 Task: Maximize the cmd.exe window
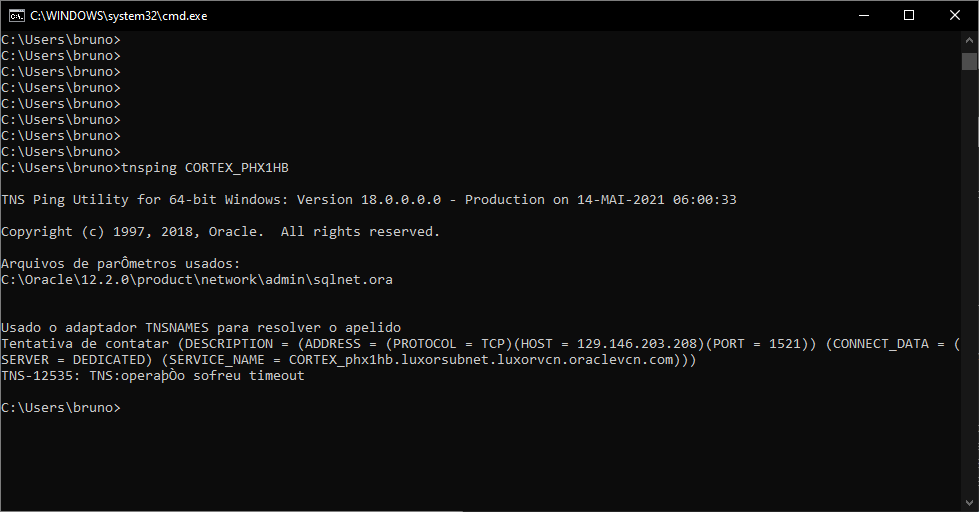click(909, 16)
